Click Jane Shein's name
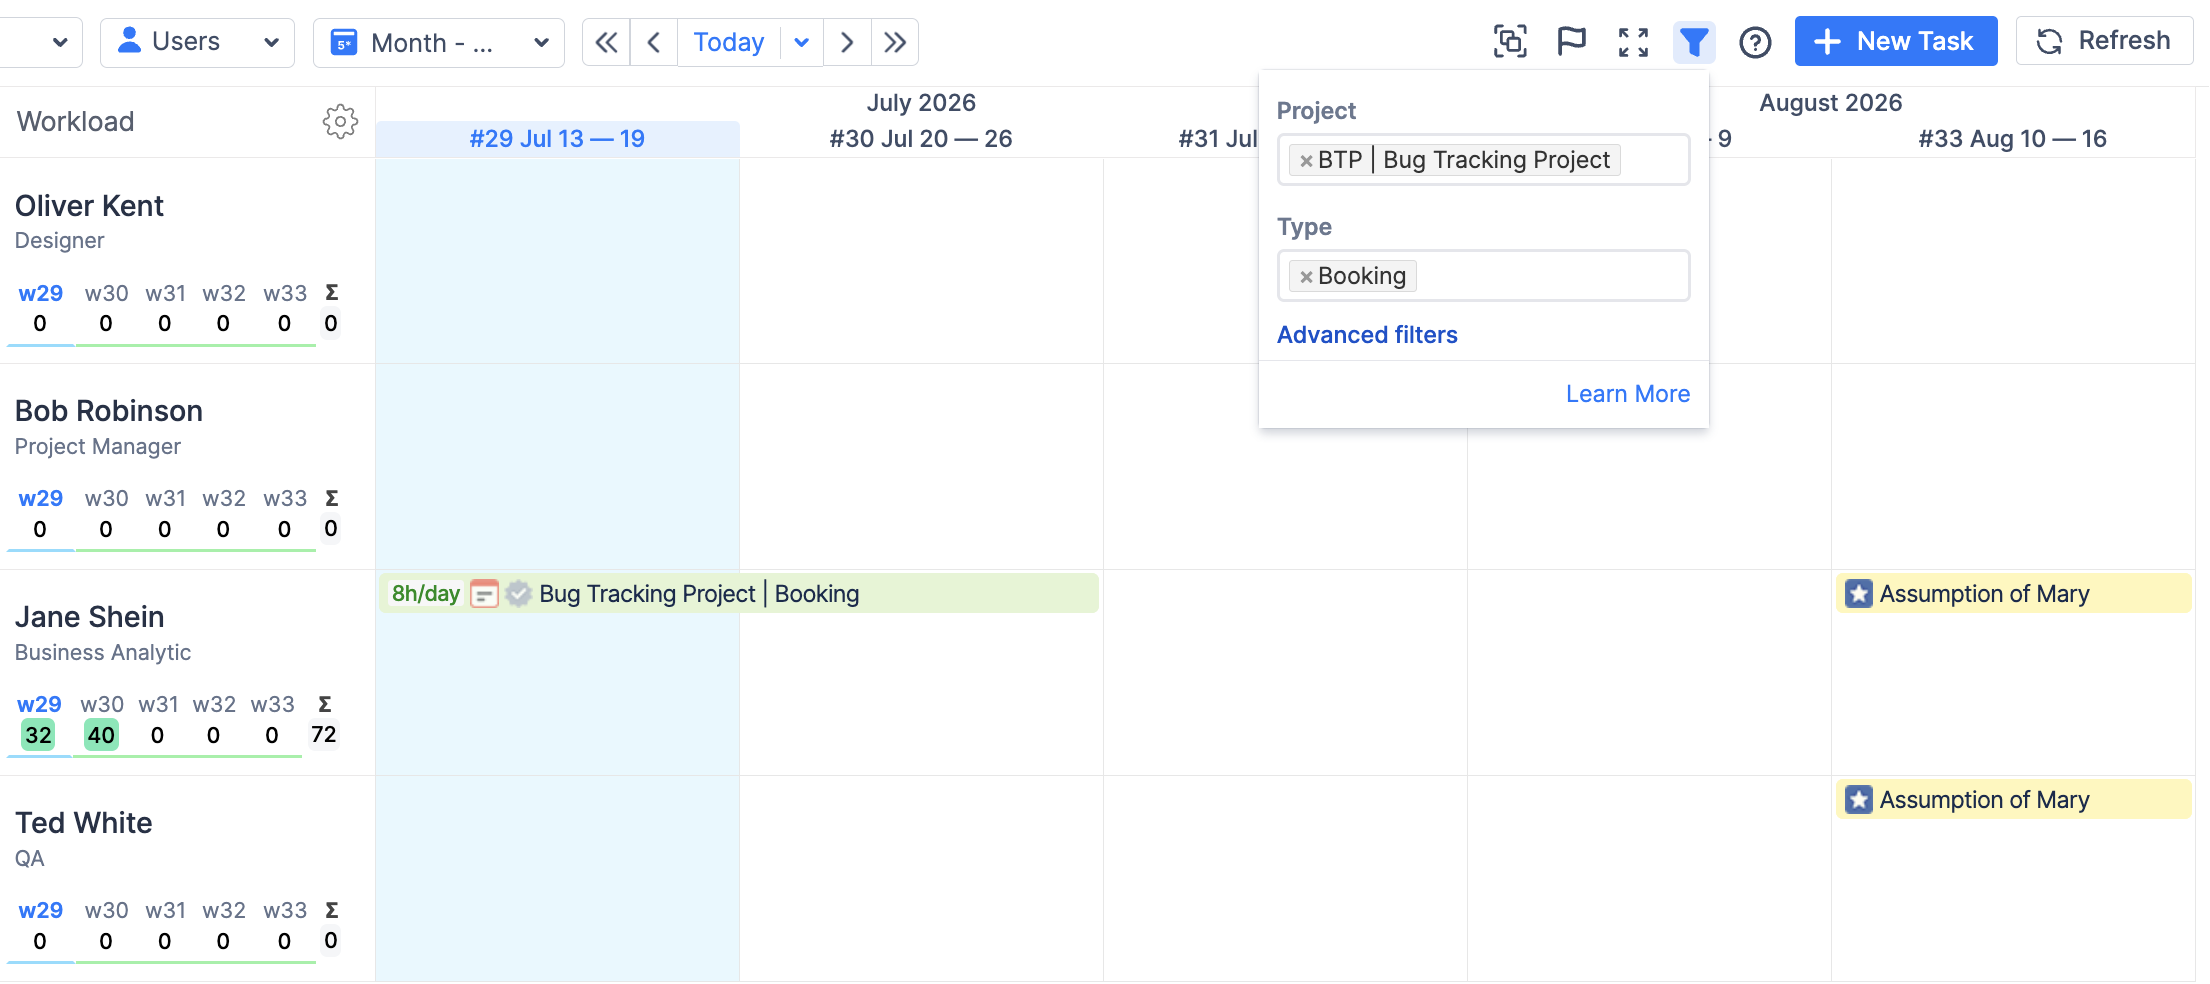Image resolution: width=2210 pixels, height=984 pixels. point(89,617)
